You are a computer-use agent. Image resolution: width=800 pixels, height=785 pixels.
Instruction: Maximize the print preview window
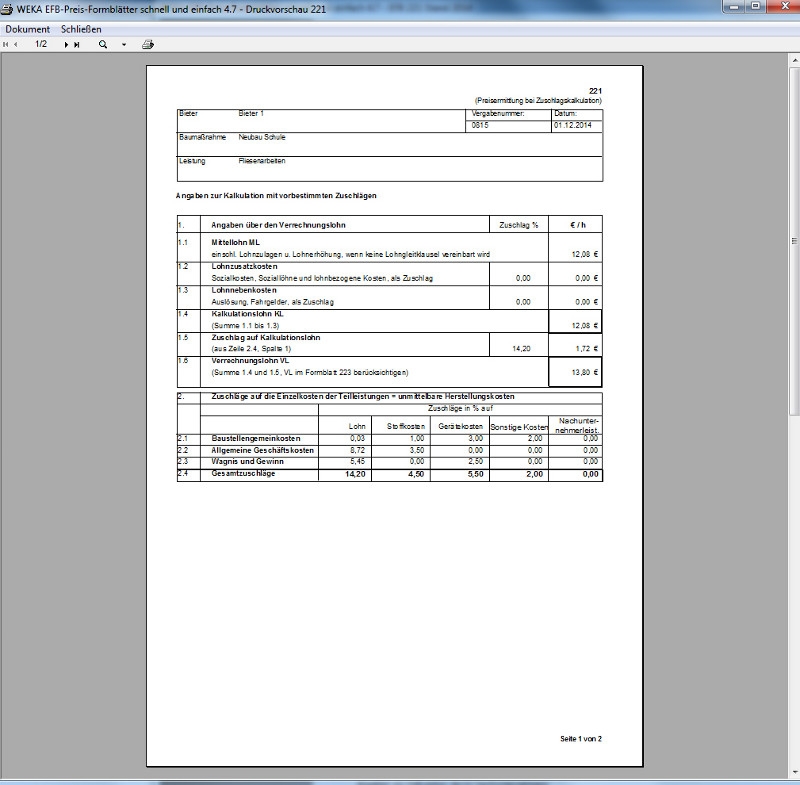click(756, 6)
